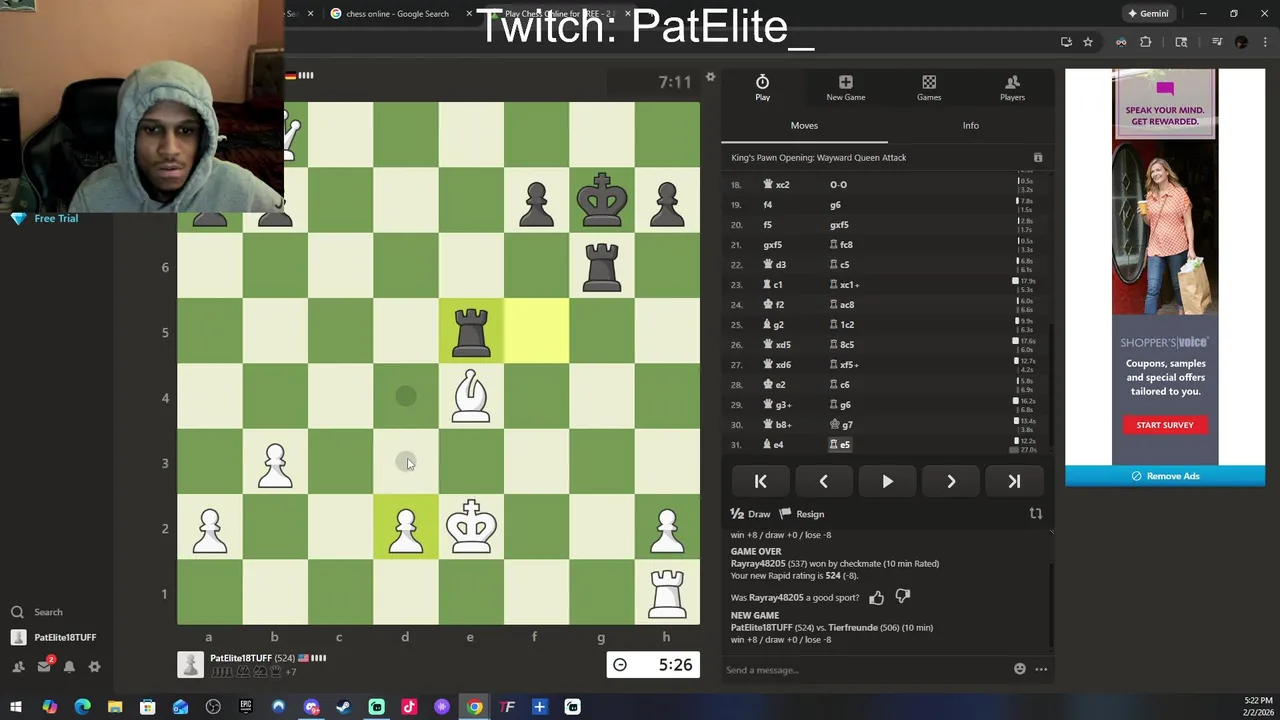
Task: Open Steam from taskbar
Action: (x=343, y=707)
